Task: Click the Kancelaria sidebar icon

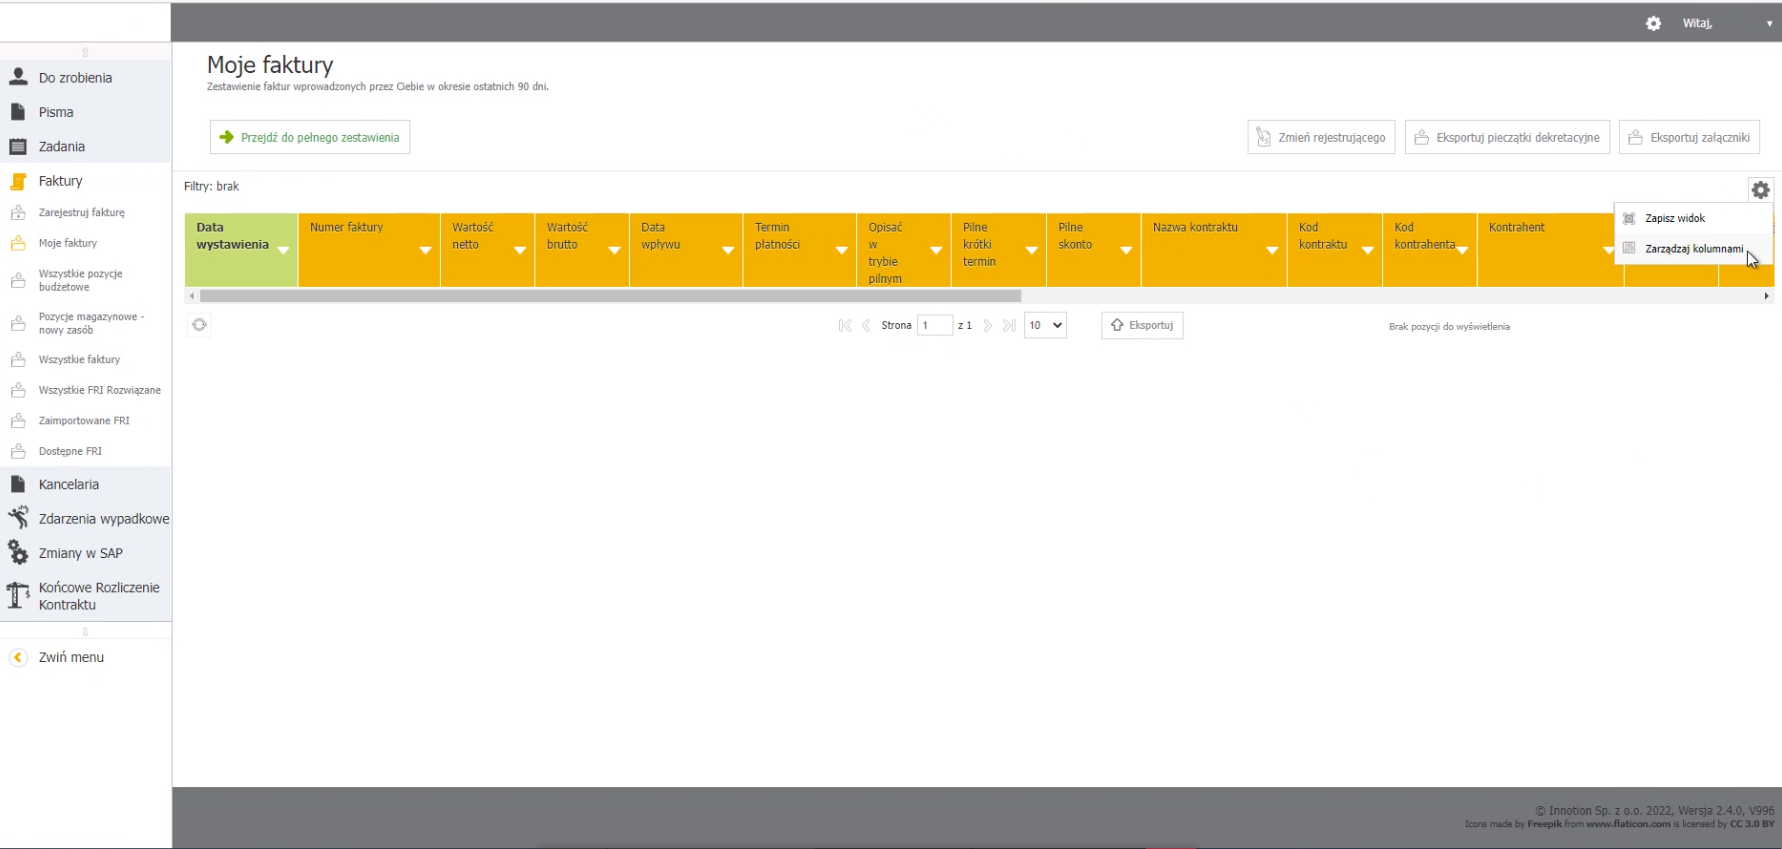Action: pyautogui.click(x=18, y=484)
